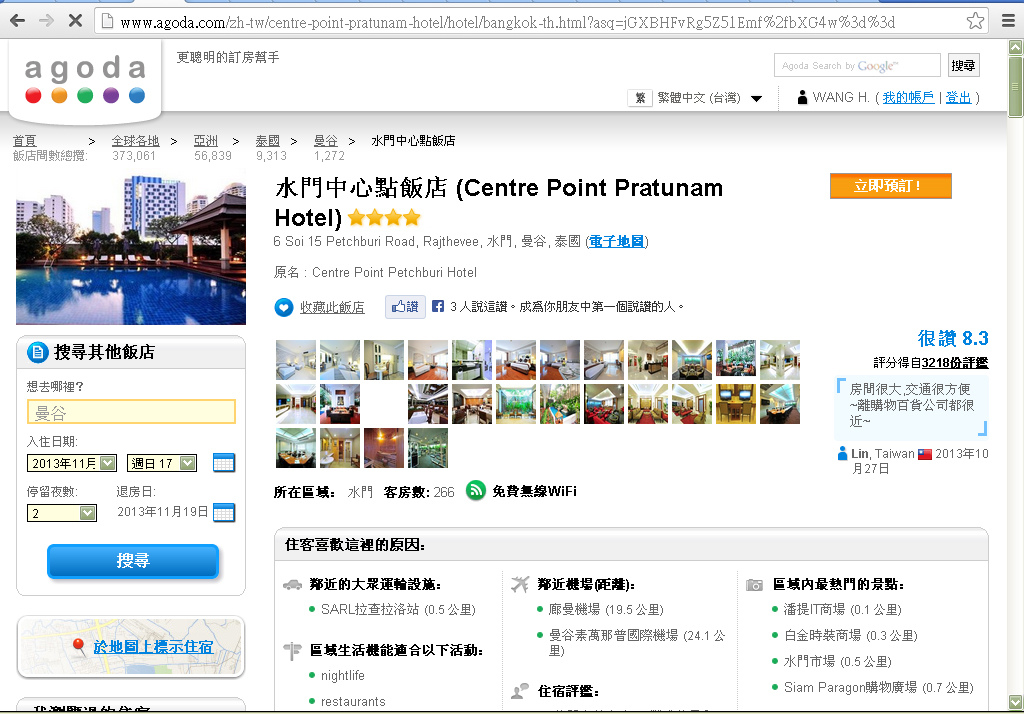Click the user account silhouette icon

pos(802,97)
